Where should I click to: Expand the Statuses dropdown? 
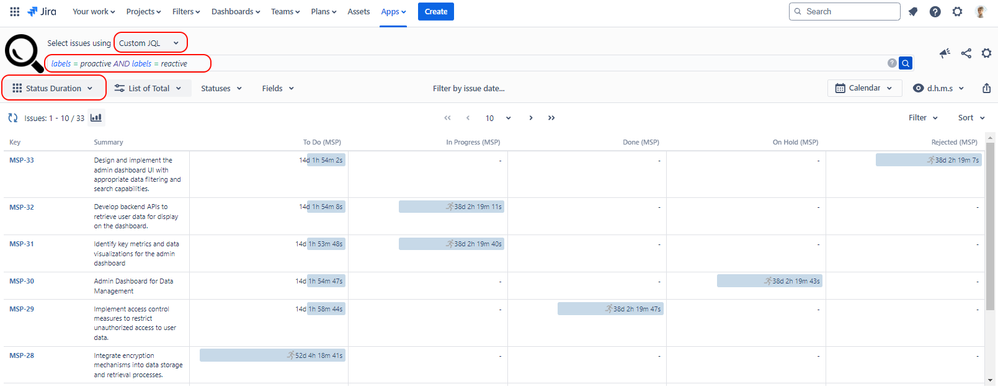[x=221, y=88]
